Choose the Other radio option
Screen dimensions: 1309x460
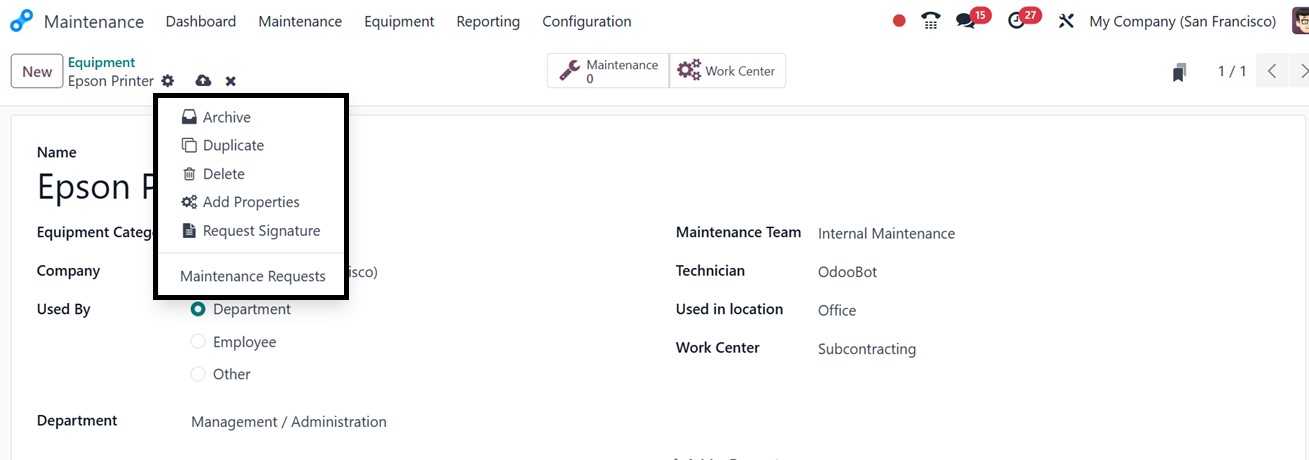(x=198, y=374)
